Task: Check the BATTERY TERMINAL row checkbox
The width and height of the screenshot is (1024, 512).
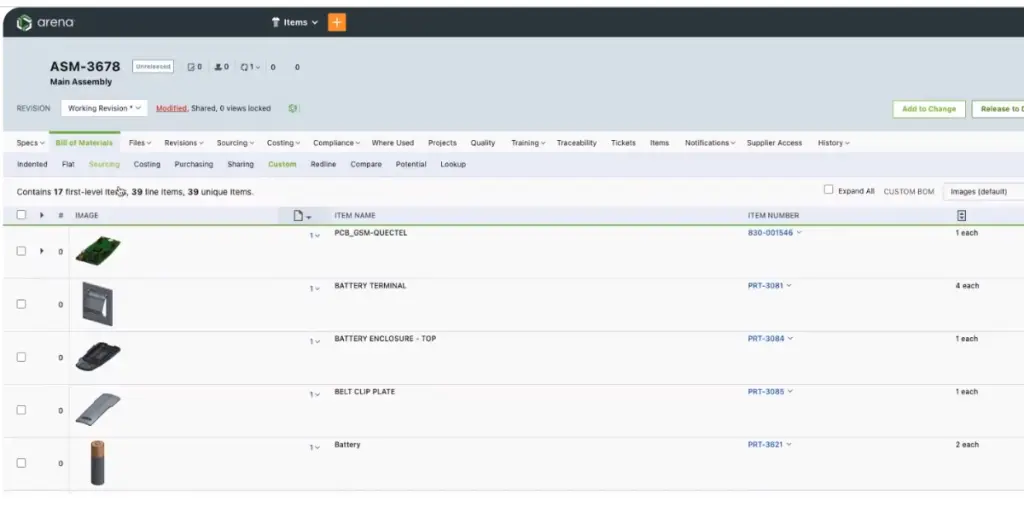Action: (x=21, y=304)
